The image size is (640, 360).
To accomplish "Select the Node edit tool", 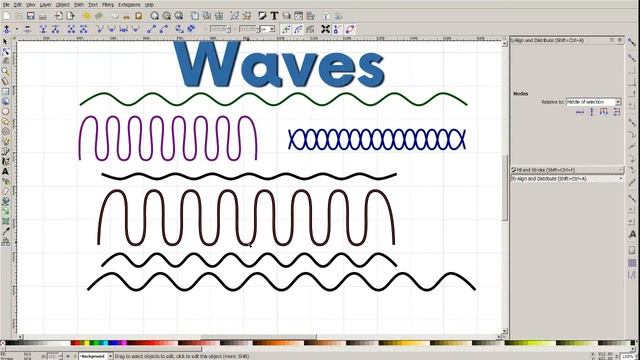I will click(5, 52).
